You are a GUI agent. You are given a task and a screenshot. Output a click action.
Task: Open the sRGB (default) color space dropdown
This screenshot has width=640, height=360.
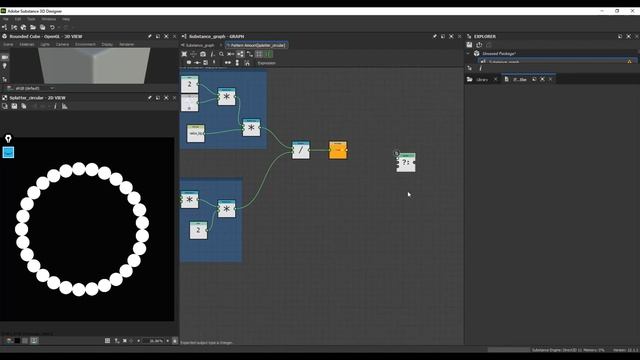[x=31, y=88]
